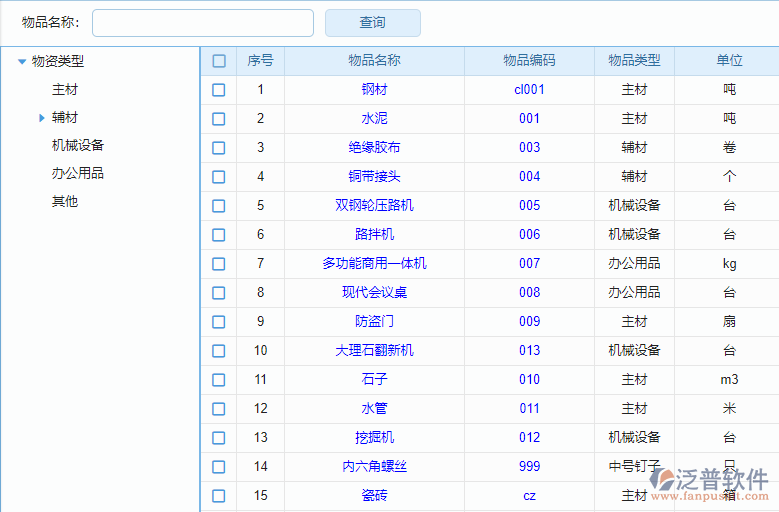Viewport: 779px width, 512px height.
Task: Open the 多功能商用一体机 item link
Action: pos(375,263)
